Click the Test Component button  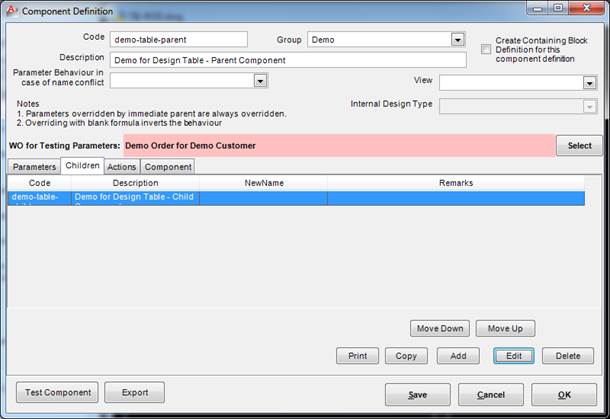tap(57, 392)
